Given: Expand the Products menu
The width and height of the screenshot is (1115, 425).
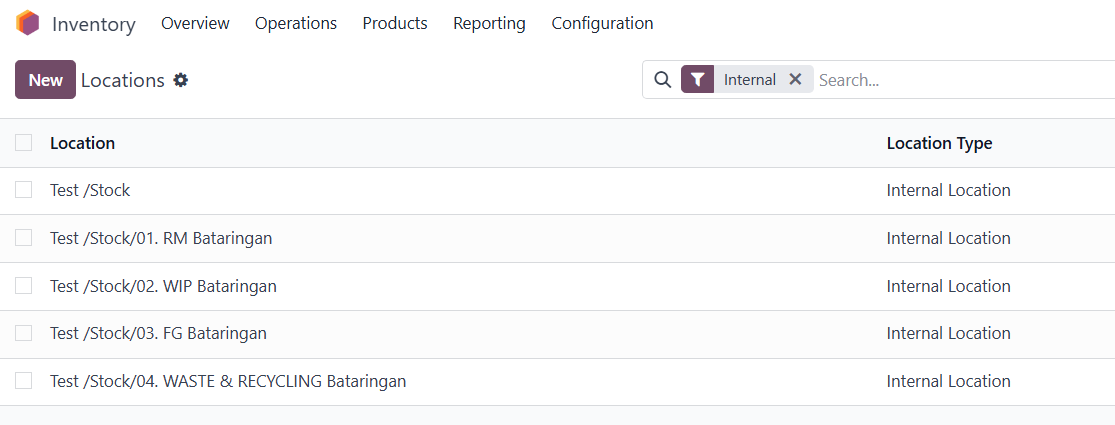Looking at the screenshot, I should pyautogui.click(x=395, y=23).
